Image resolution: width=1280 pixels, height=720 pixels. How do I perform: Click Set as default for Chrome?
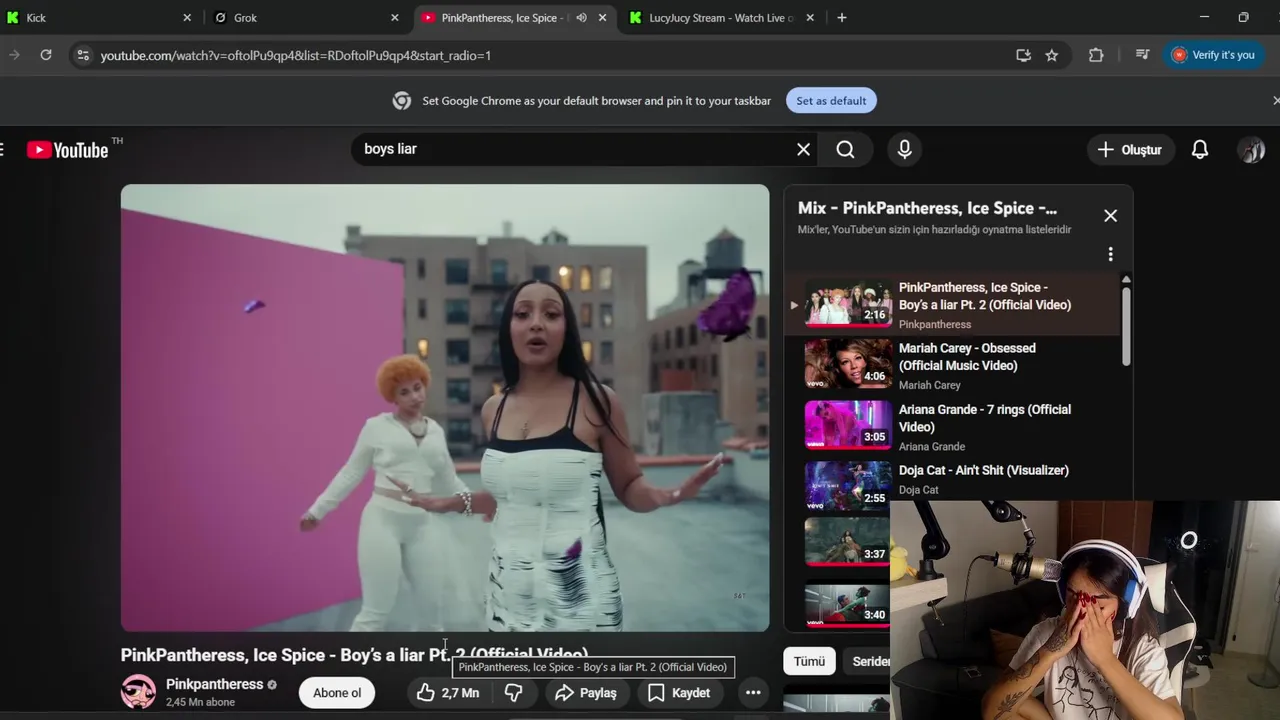831,100
